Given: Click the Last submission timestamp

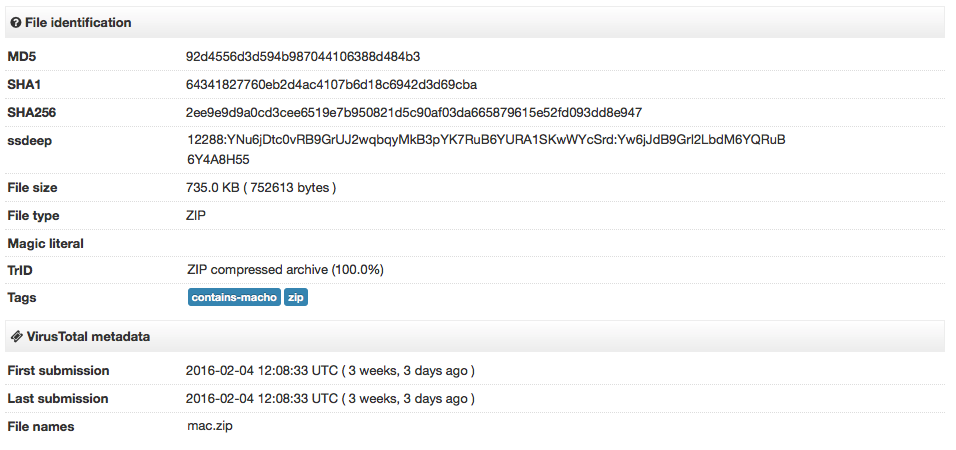Looking at the screenshot, I should 330,399.
